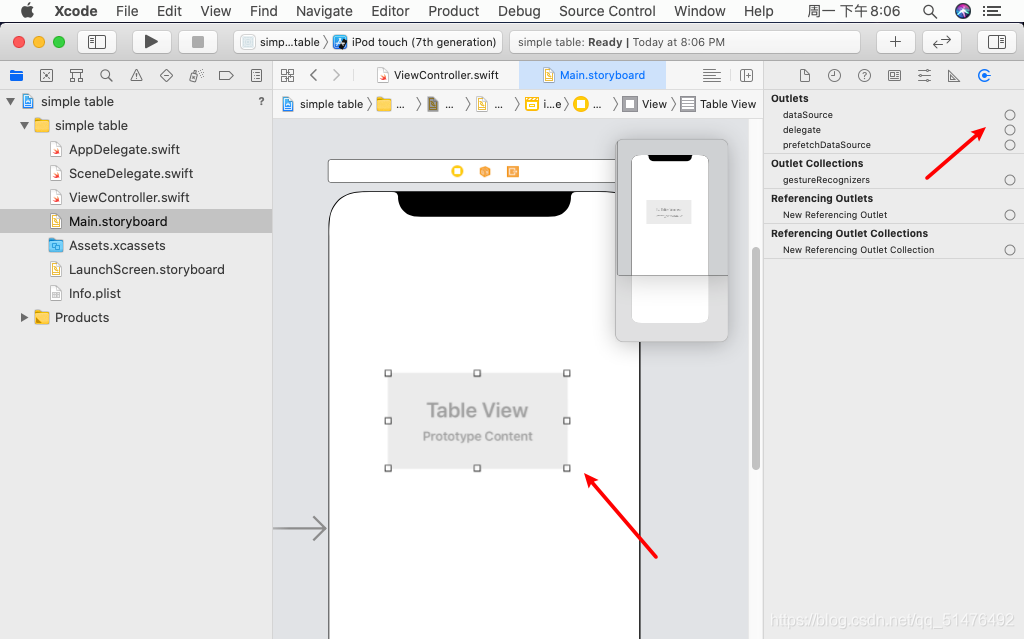1024x639 pixels.
Task: Open the Breakpoint navigator
Action: [x=226, y=76]
